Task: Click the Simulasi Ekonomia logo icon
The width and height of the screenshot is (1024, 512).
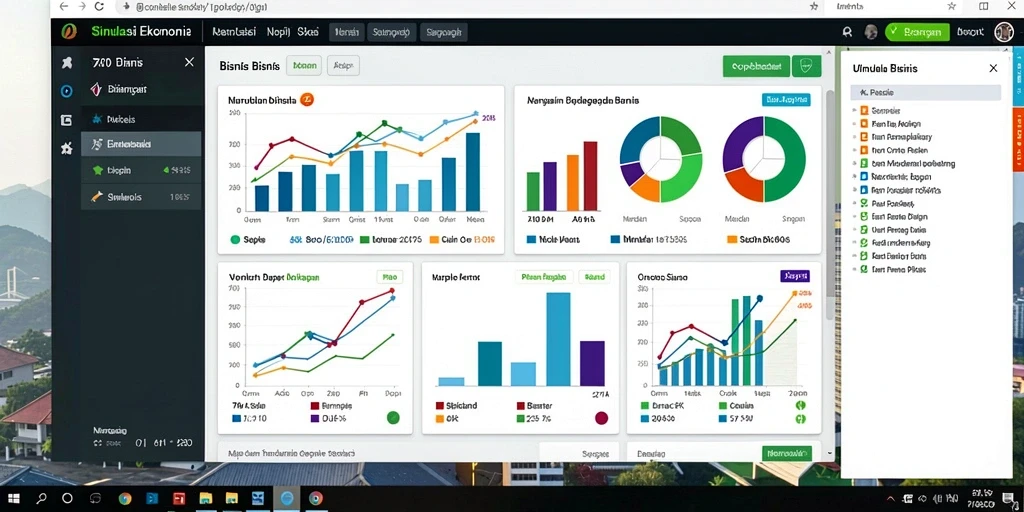Action: (x=69, y=31)
